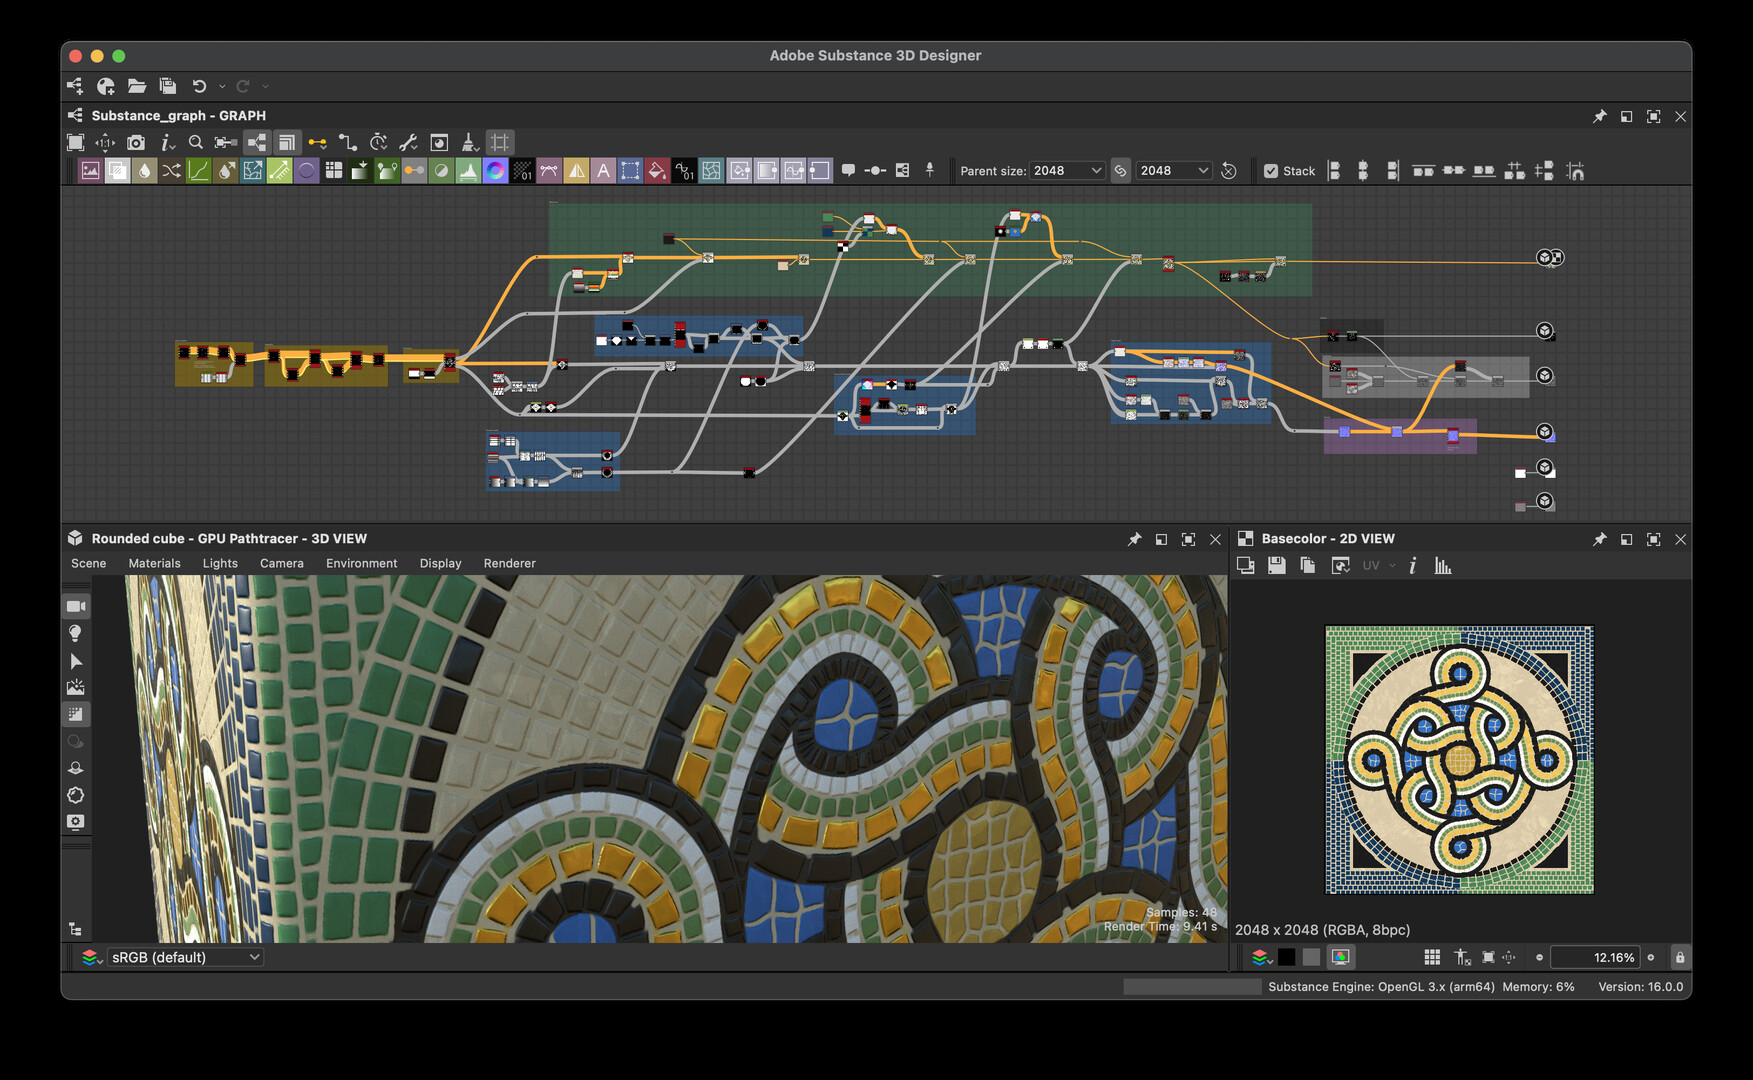1753x1080 pixels.
Task: Expand the sRGB (default) color profile dropdown
Action: coord(185,958)
